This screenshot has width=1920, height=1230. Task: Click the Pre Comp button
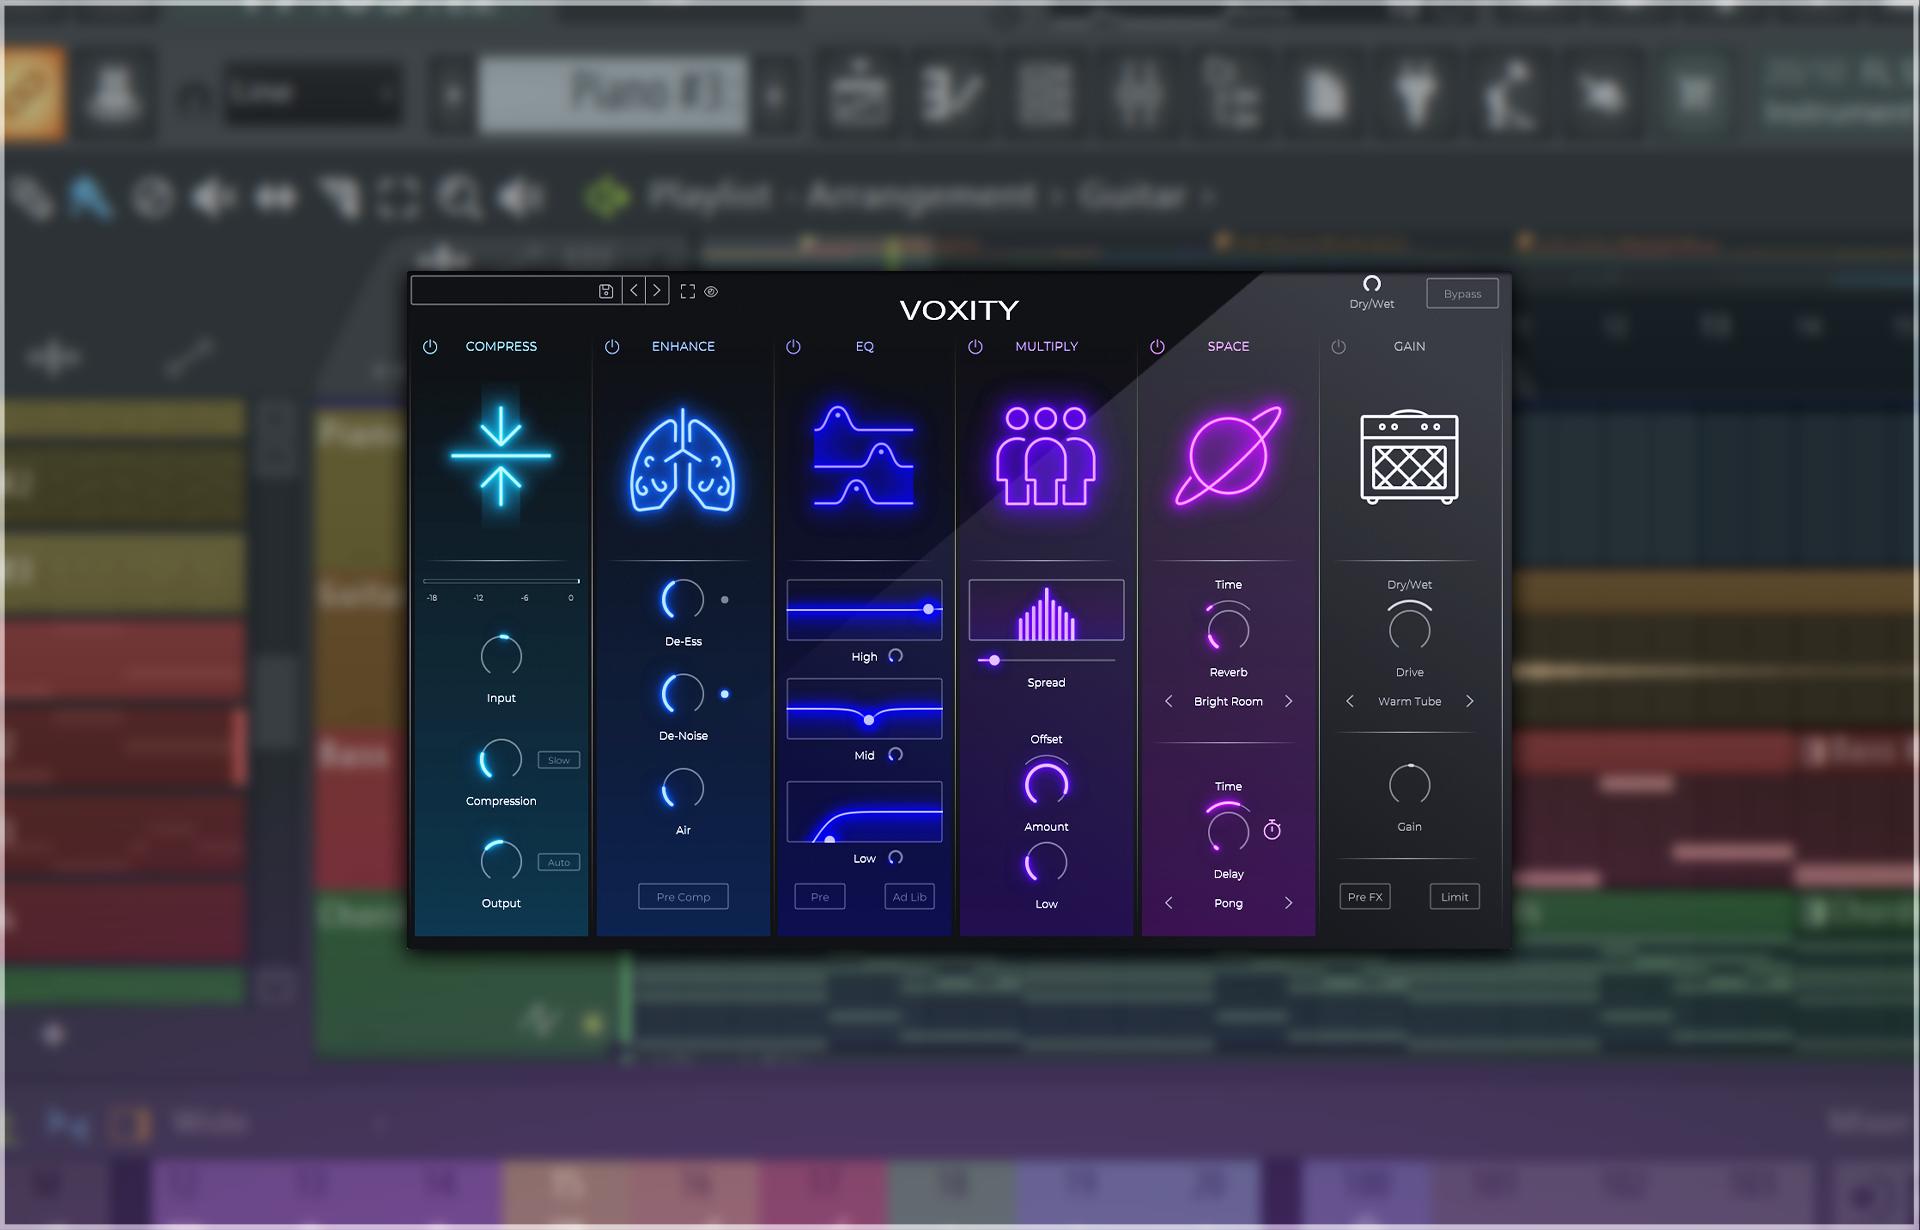click(x=683, y=897)
